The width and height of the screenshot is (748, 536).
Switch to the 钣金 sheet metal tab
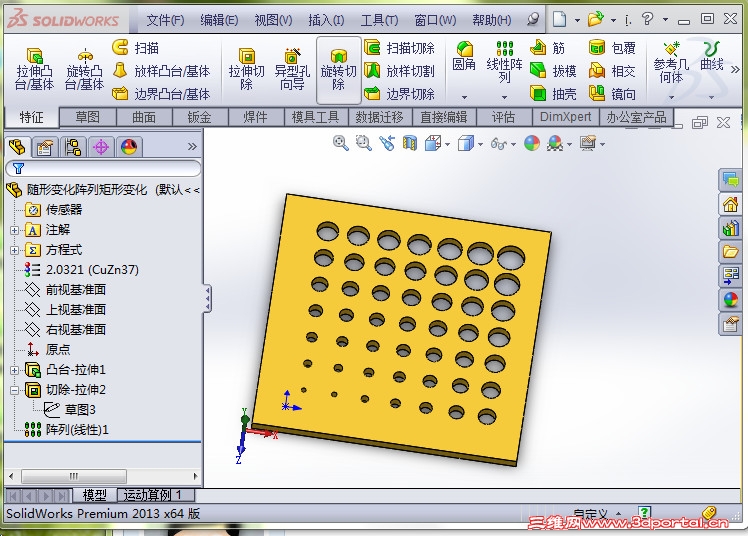199,117
